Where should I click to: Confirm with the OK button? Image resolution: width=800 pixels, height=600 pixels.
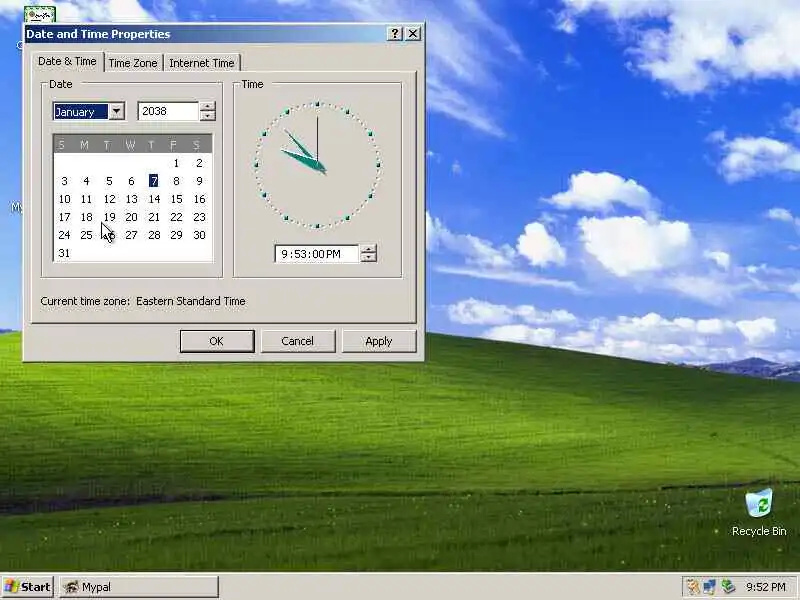click(217, 341)
